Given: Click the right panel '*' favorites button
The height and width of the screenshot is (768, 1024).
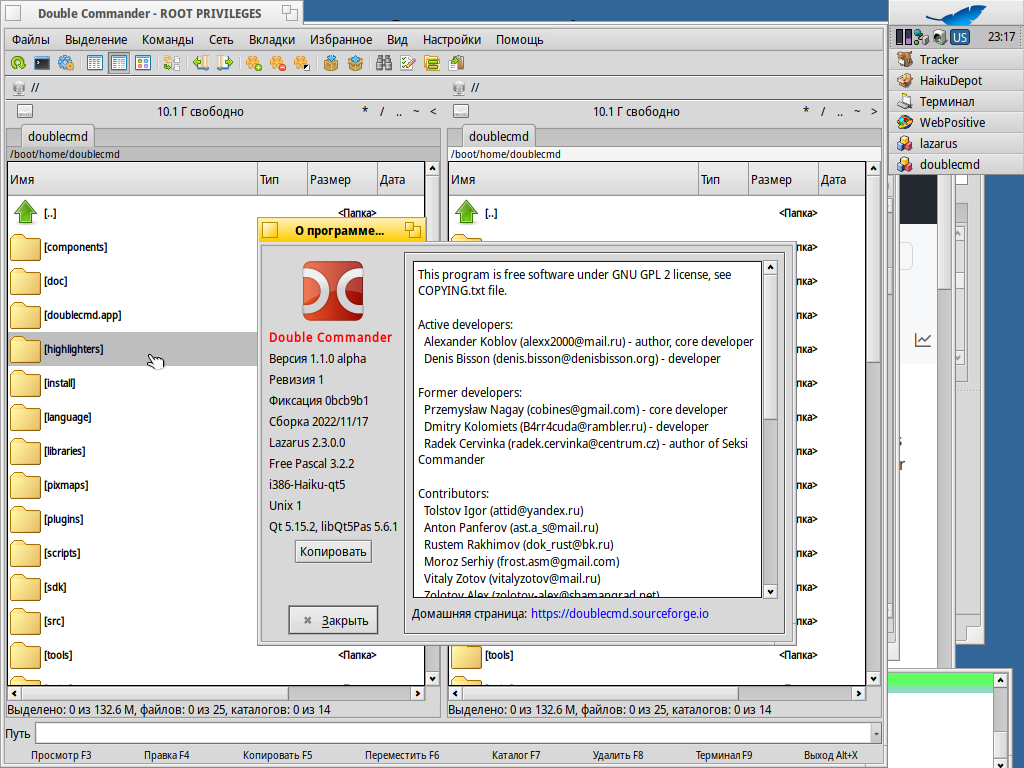Looking at the screenshot, I should [806, 112].
